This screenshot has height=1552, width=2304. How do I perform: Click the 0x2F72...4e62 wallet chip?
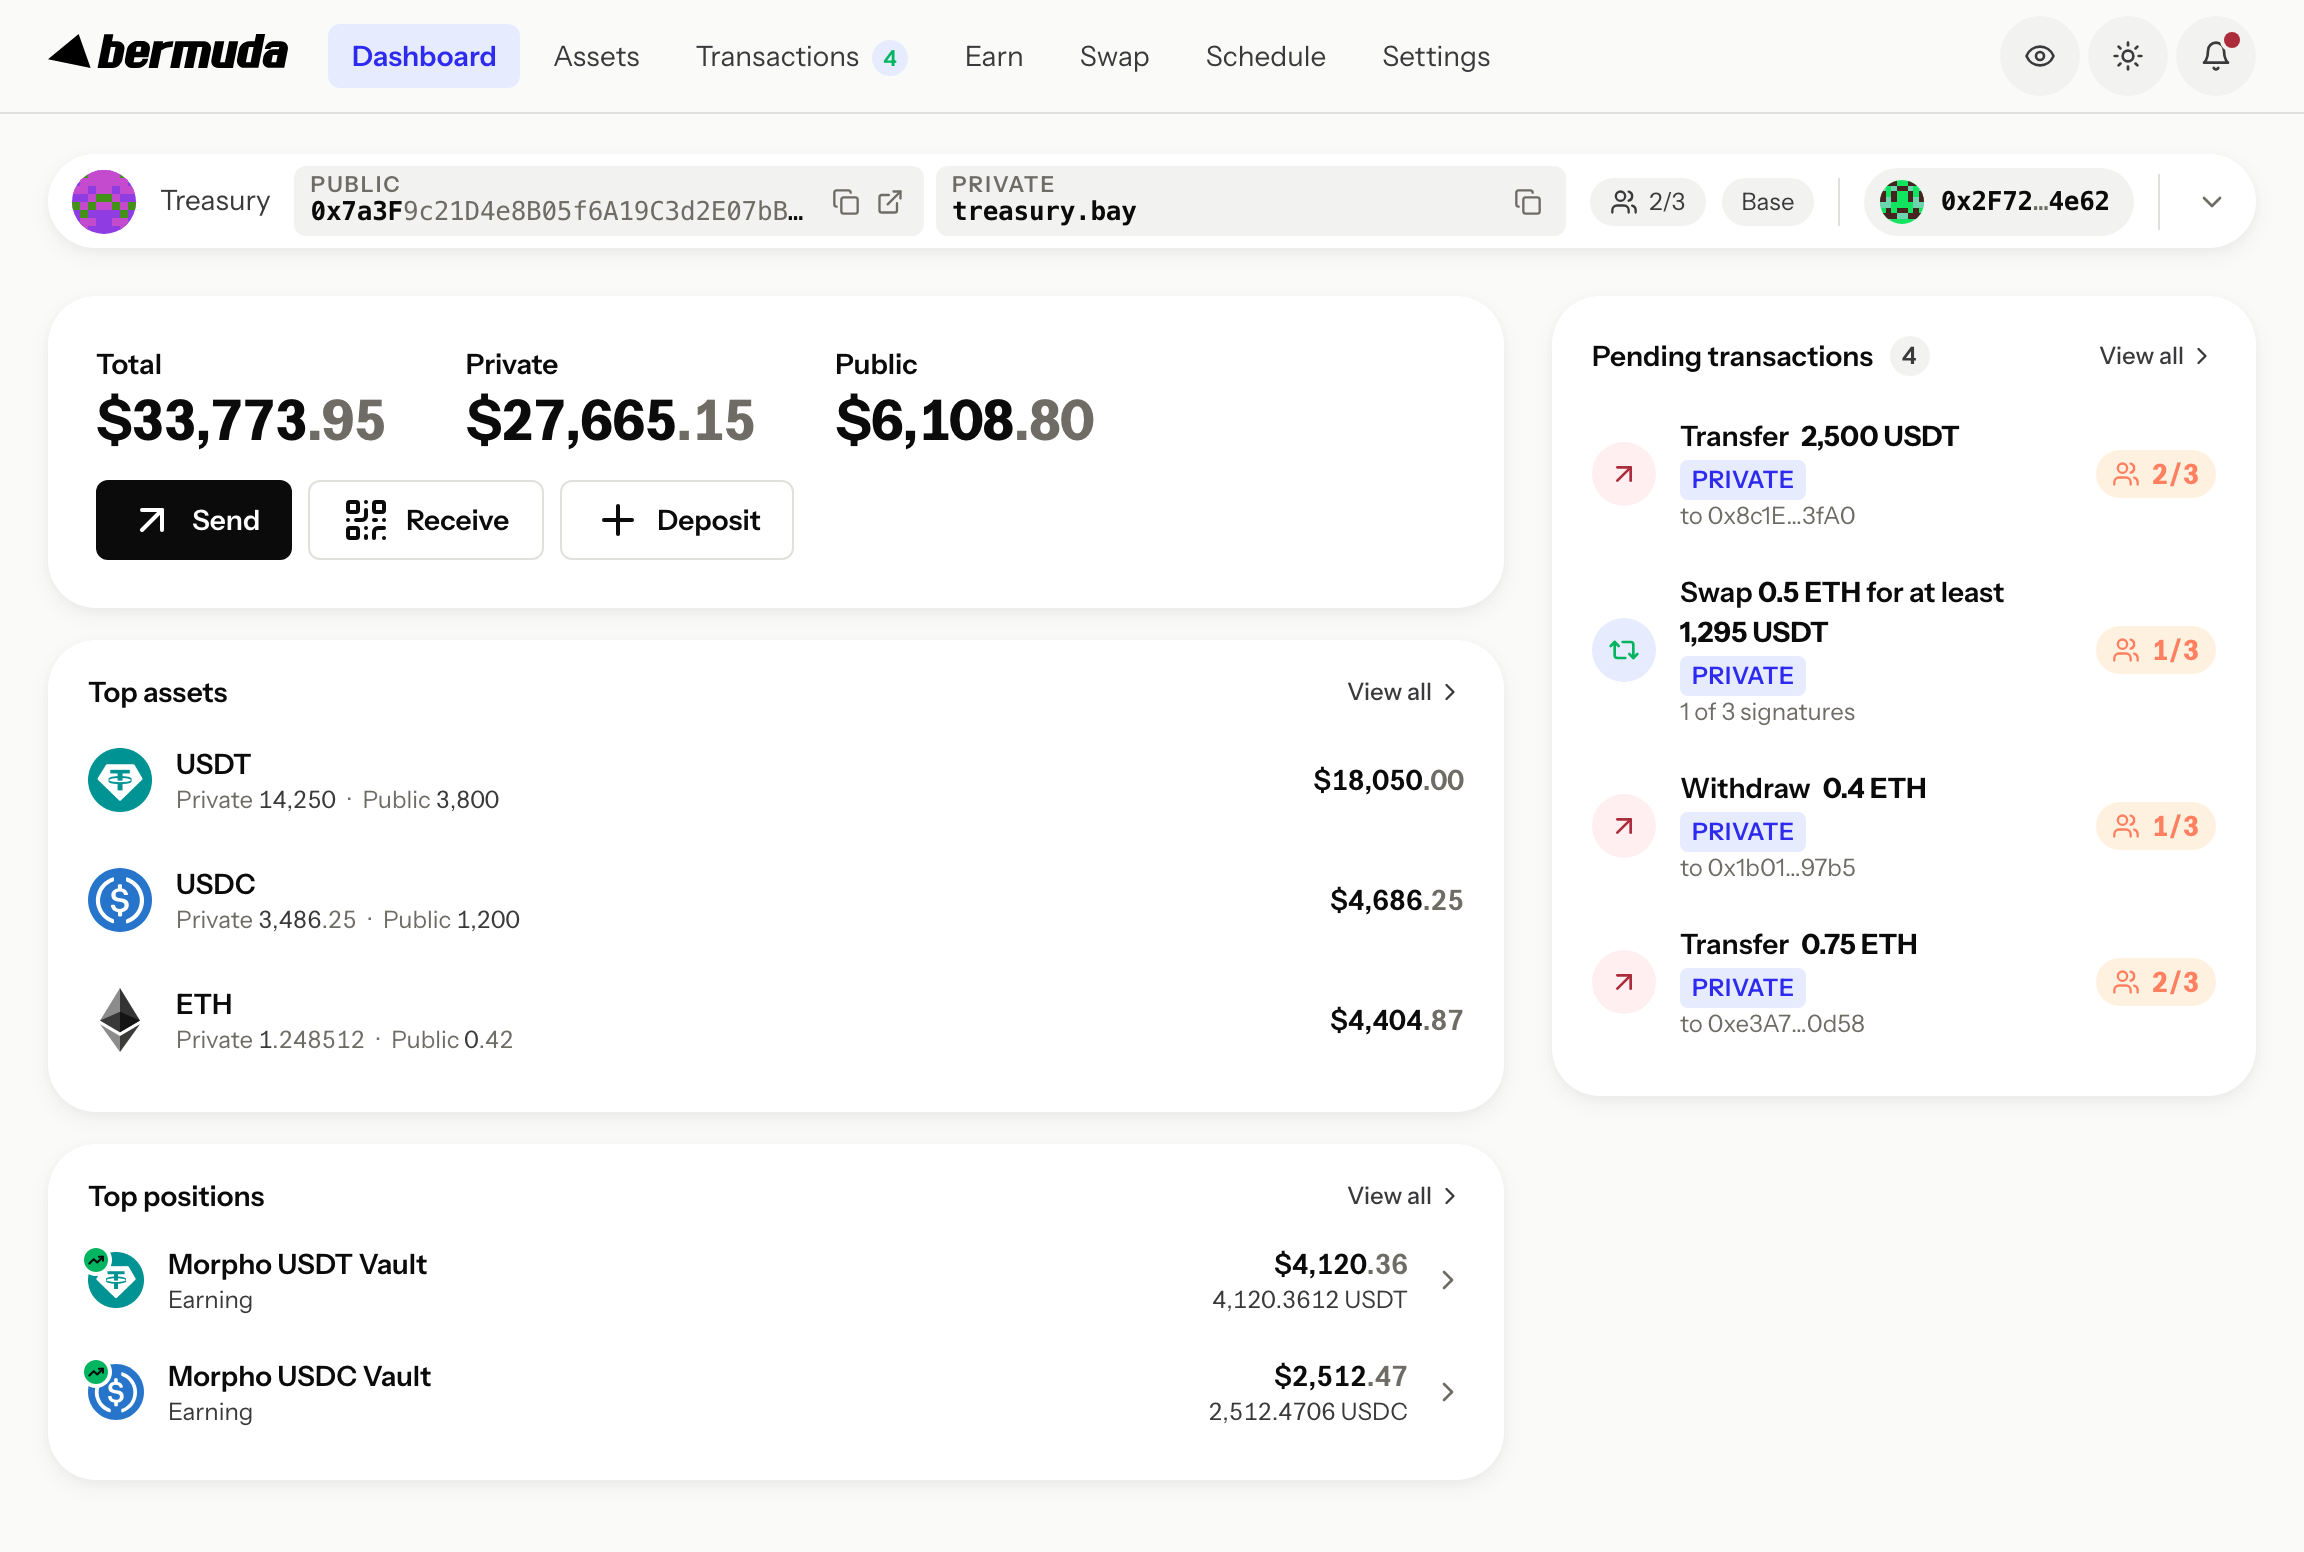1998,202
